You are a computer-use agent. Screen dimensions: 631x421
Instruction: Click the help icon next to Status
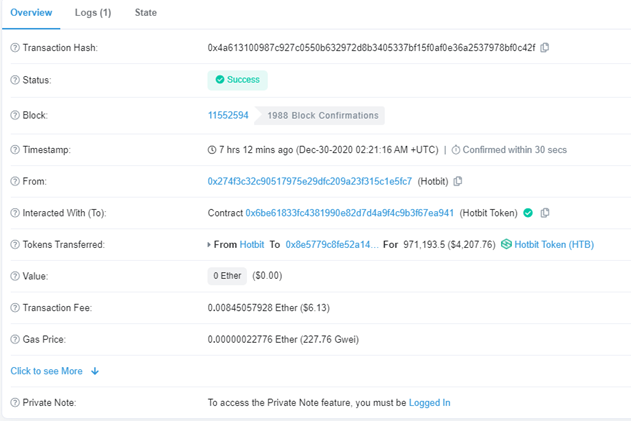tap(15, 80)
